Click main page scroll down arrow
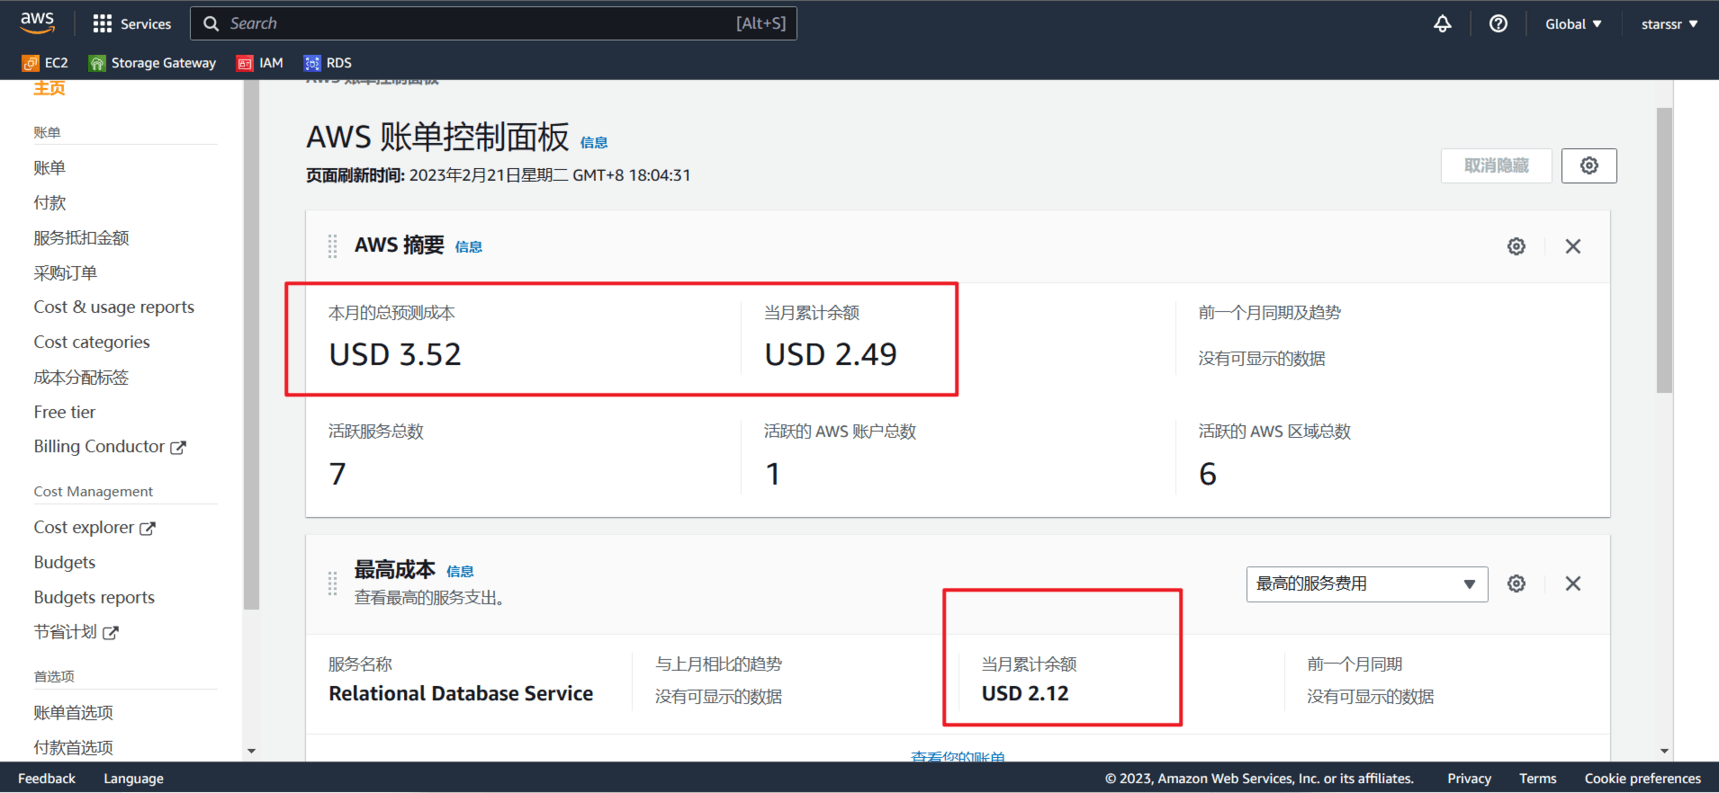Viewport: 1719px width, 793px height. [x=1664, y=751]
